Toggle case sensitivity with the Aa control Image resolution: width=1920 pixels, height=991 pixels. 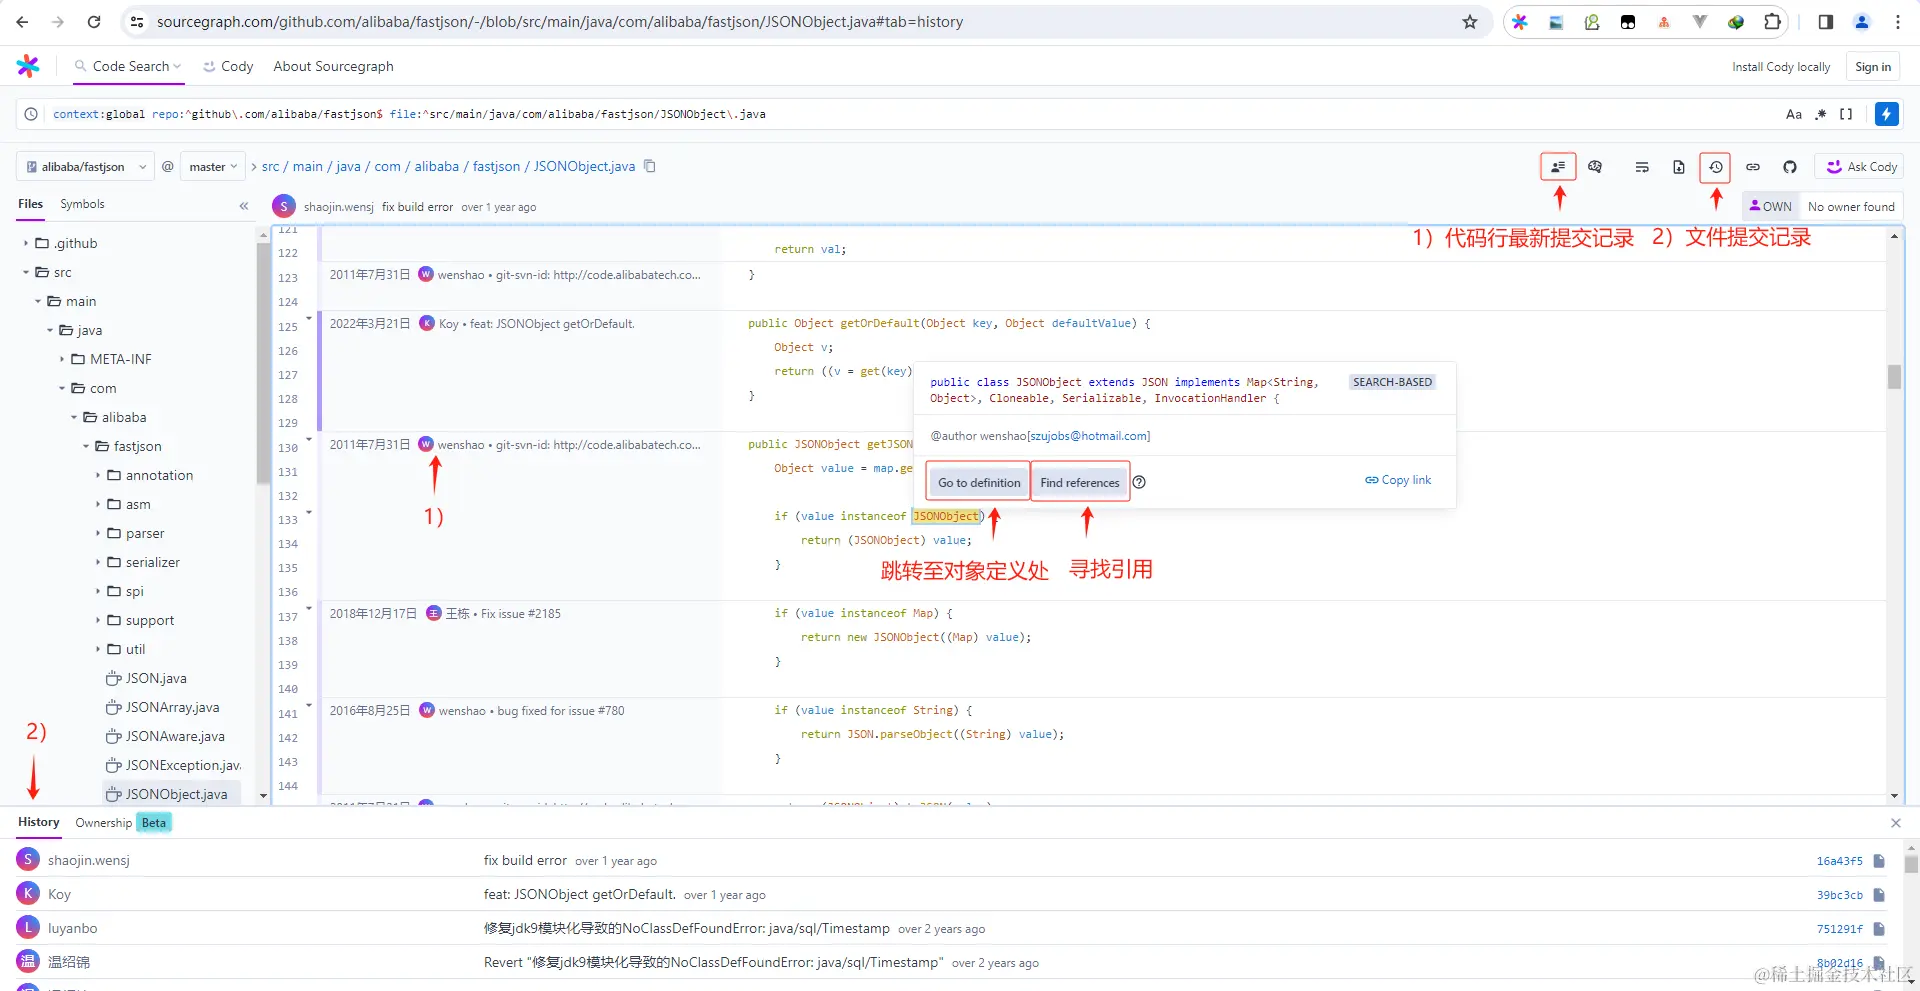click(1793, 114)
